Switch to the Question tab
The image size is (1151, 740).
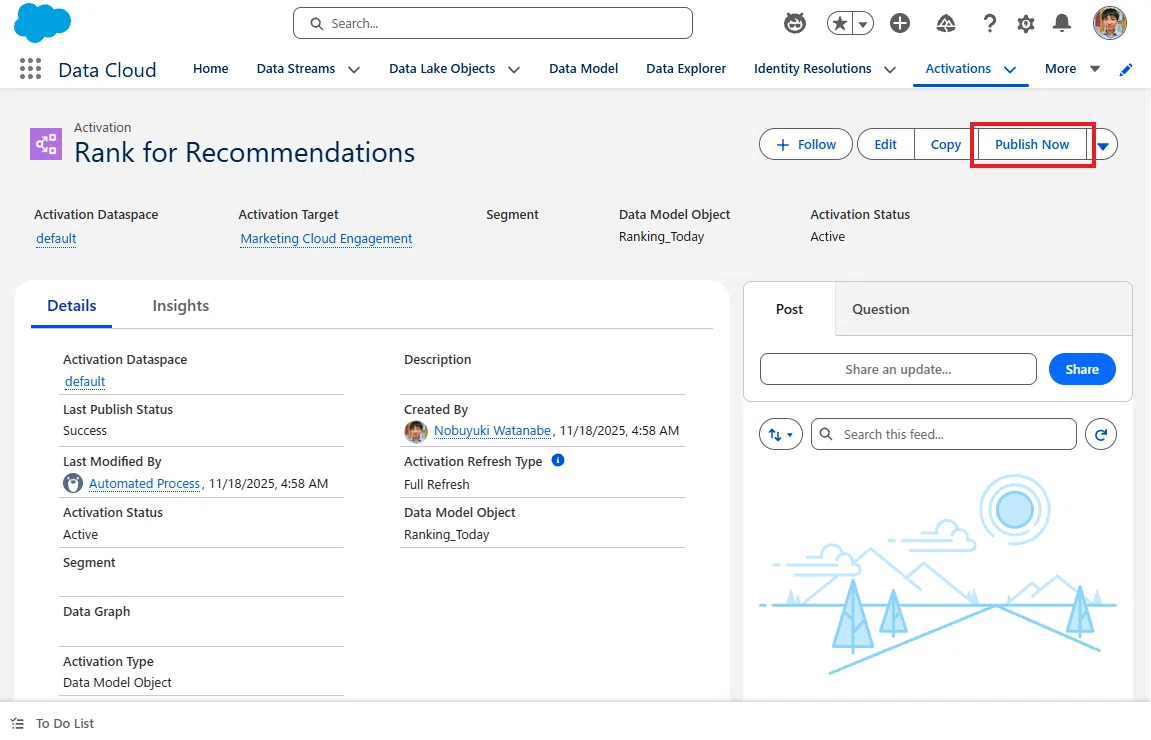[880, 309]
